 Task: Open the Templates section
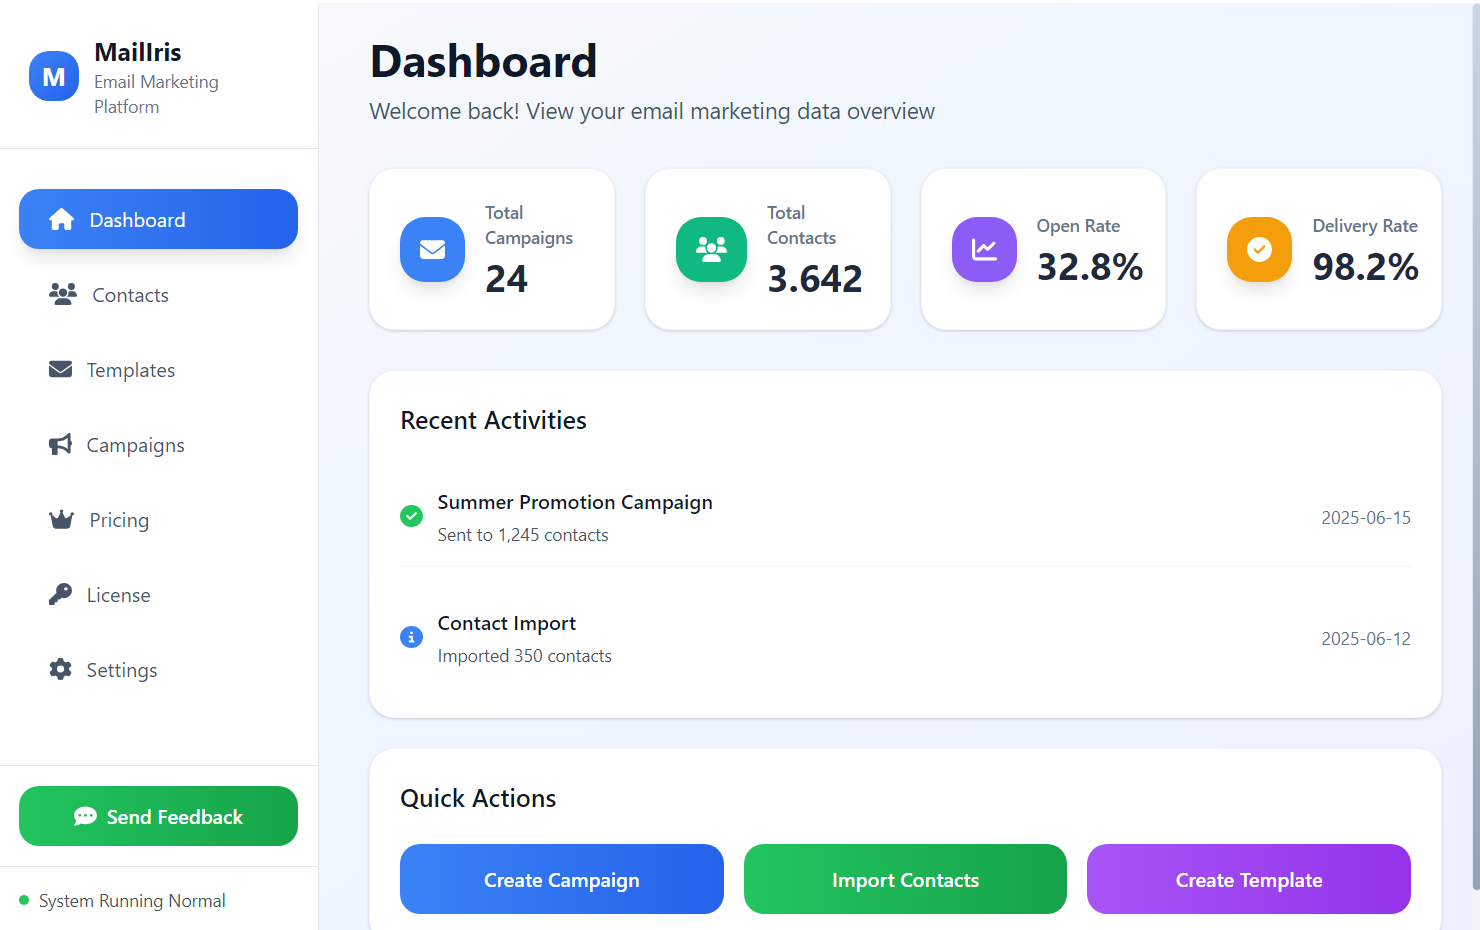[158, 369]
